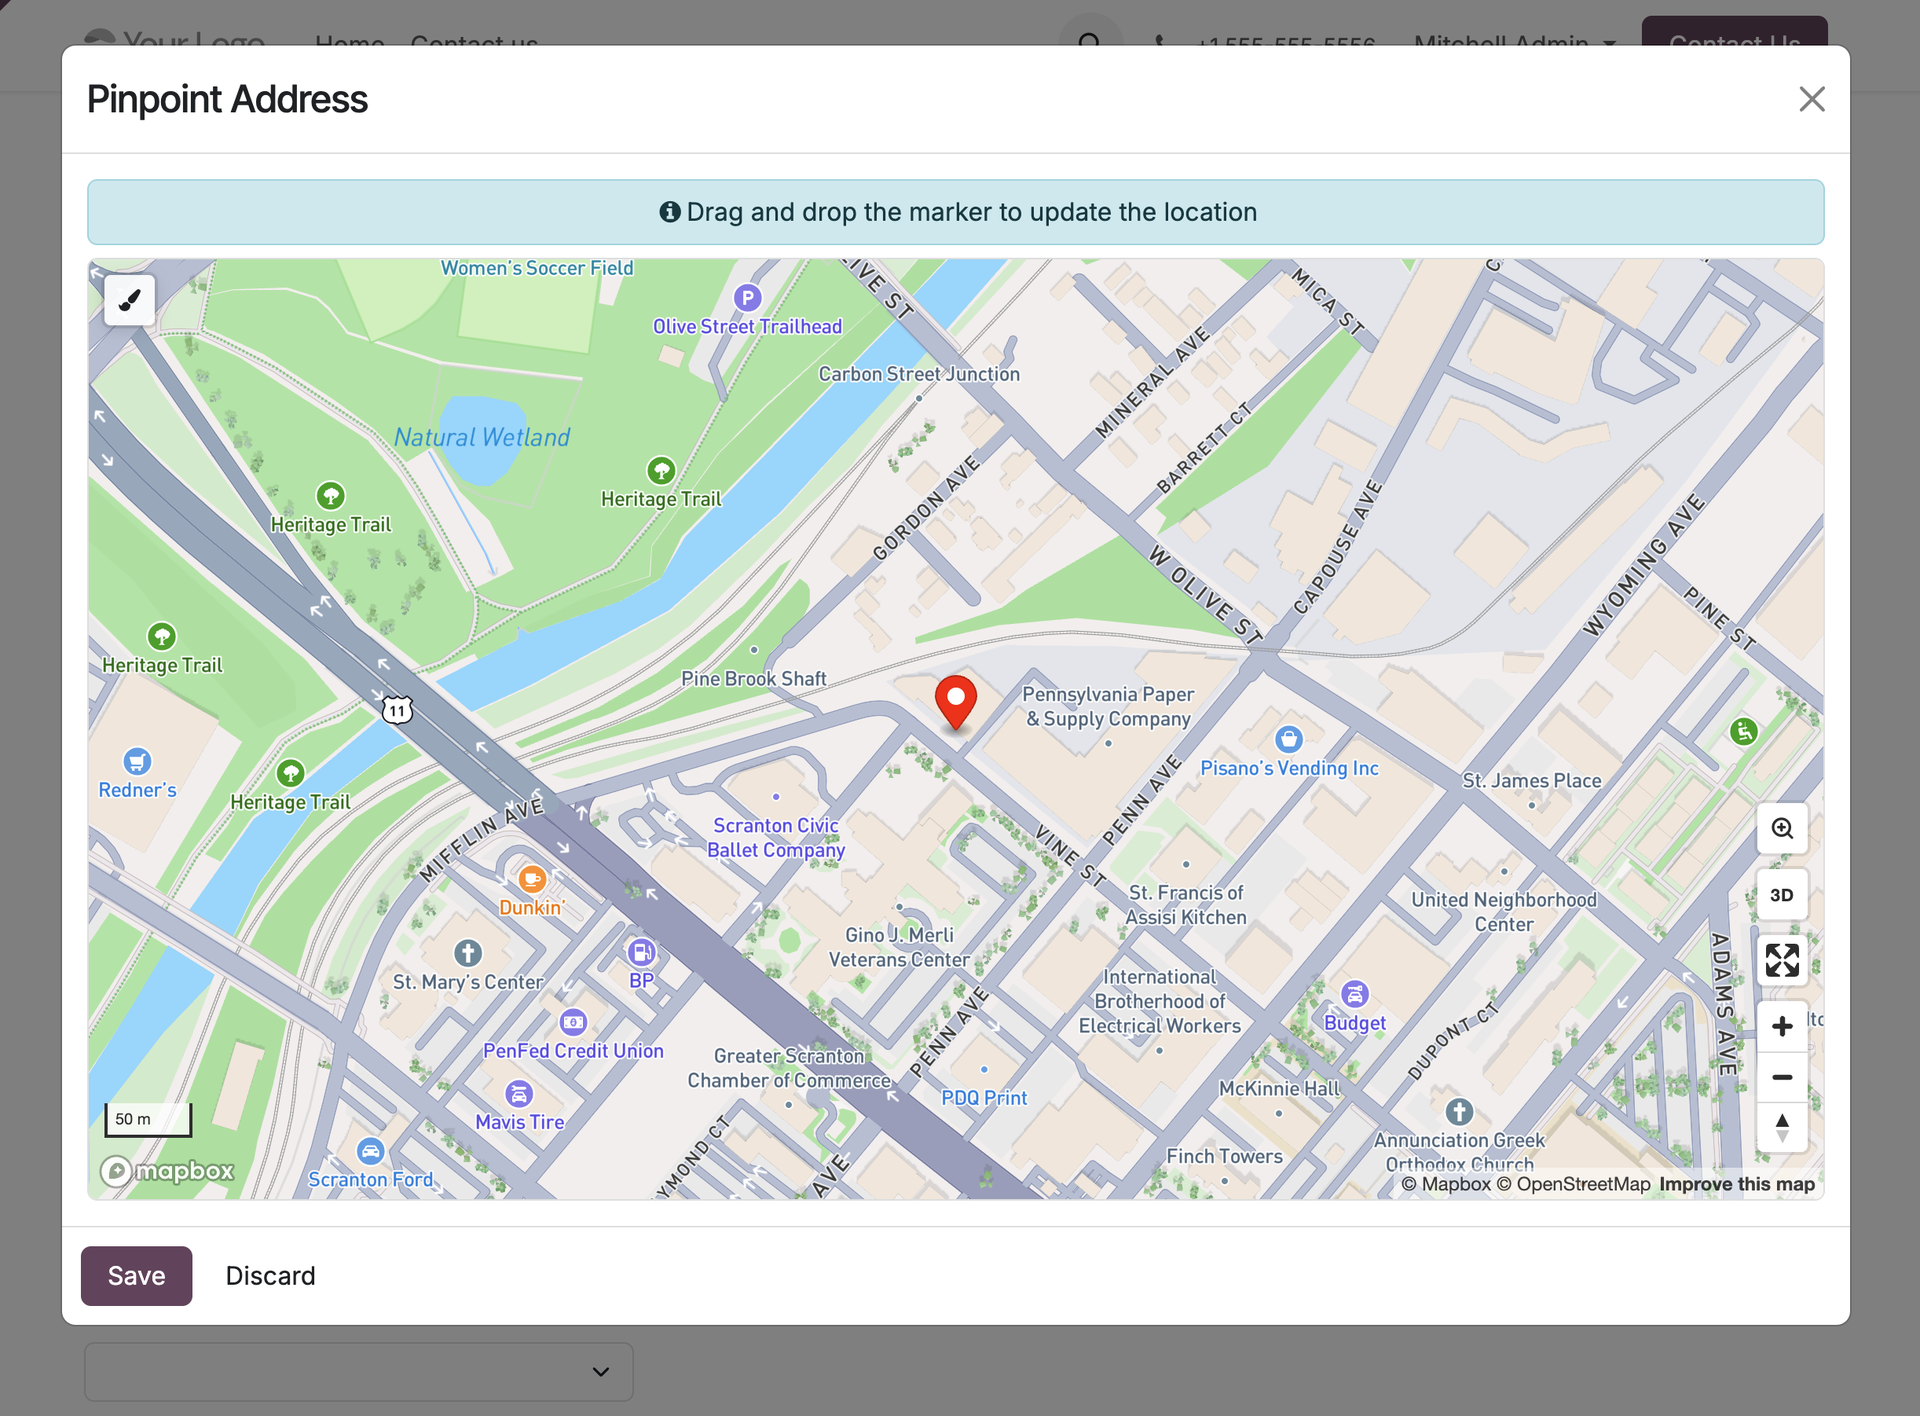Click the St. Francis of Assisi Kitchen label

(x=1186, y=905)
